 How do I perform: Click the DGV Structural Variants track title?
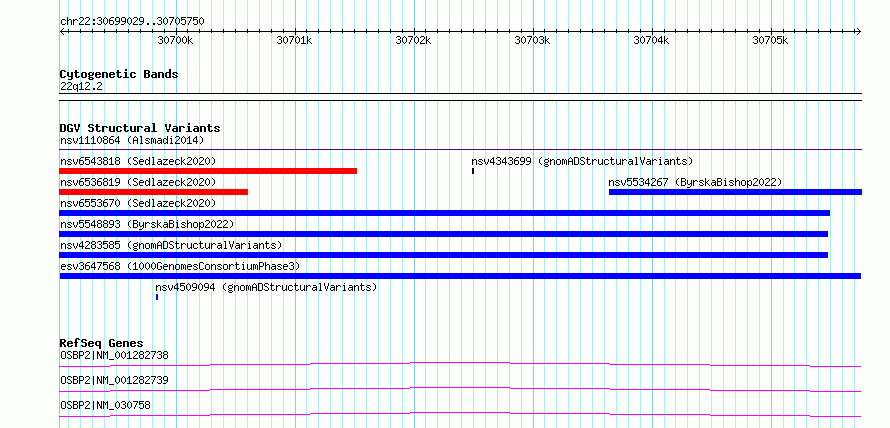tap(140, 128)
